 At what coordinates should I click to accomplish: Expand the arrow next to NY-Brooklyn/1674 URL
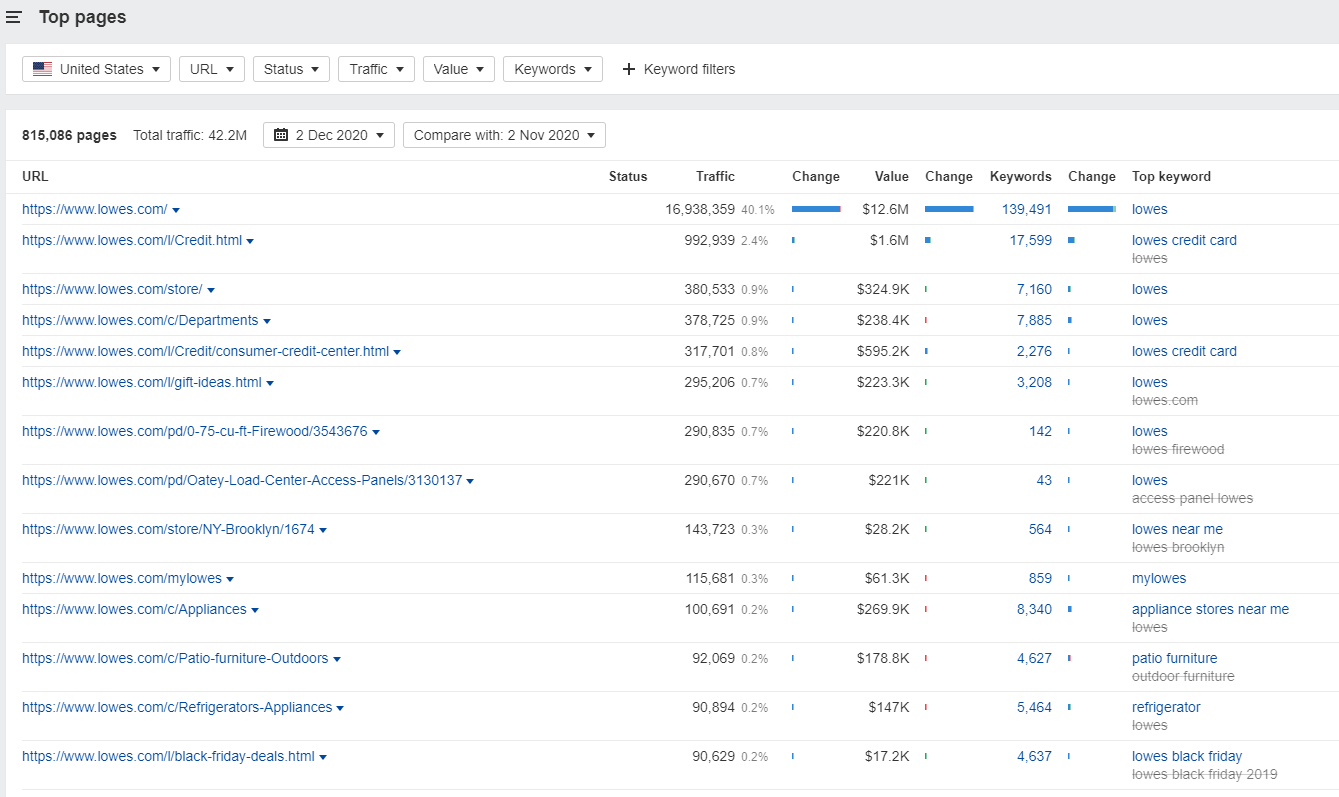(x=323, y=530)
